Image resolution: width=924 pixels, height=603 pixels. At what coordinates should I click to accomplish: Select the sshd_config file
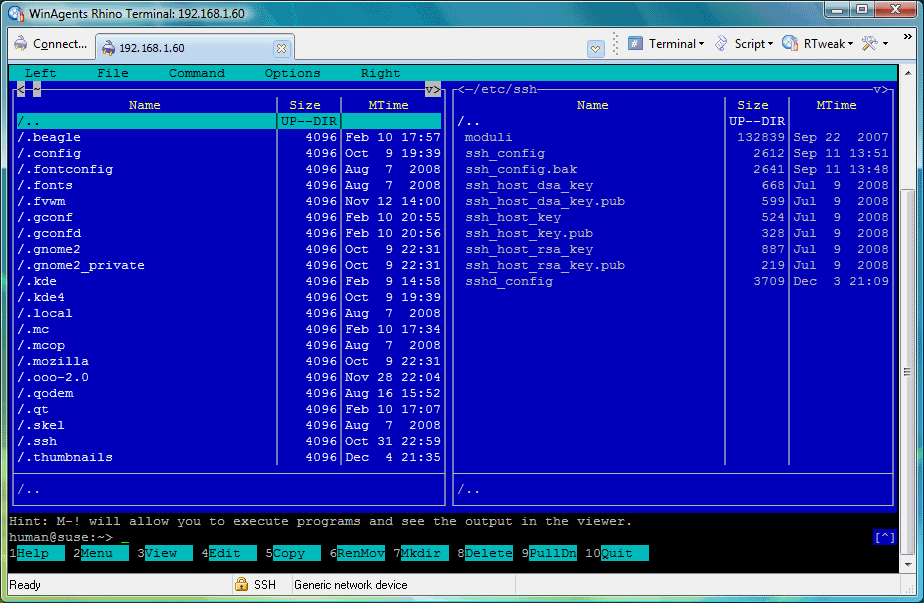point(509,281)
